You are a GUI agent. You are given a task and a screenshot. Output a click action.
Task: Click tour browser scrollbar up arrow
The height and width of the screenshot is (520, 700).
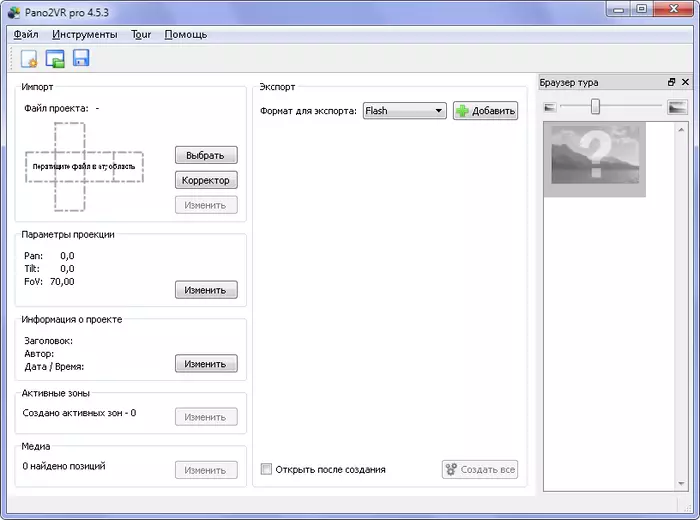(681, 130)
